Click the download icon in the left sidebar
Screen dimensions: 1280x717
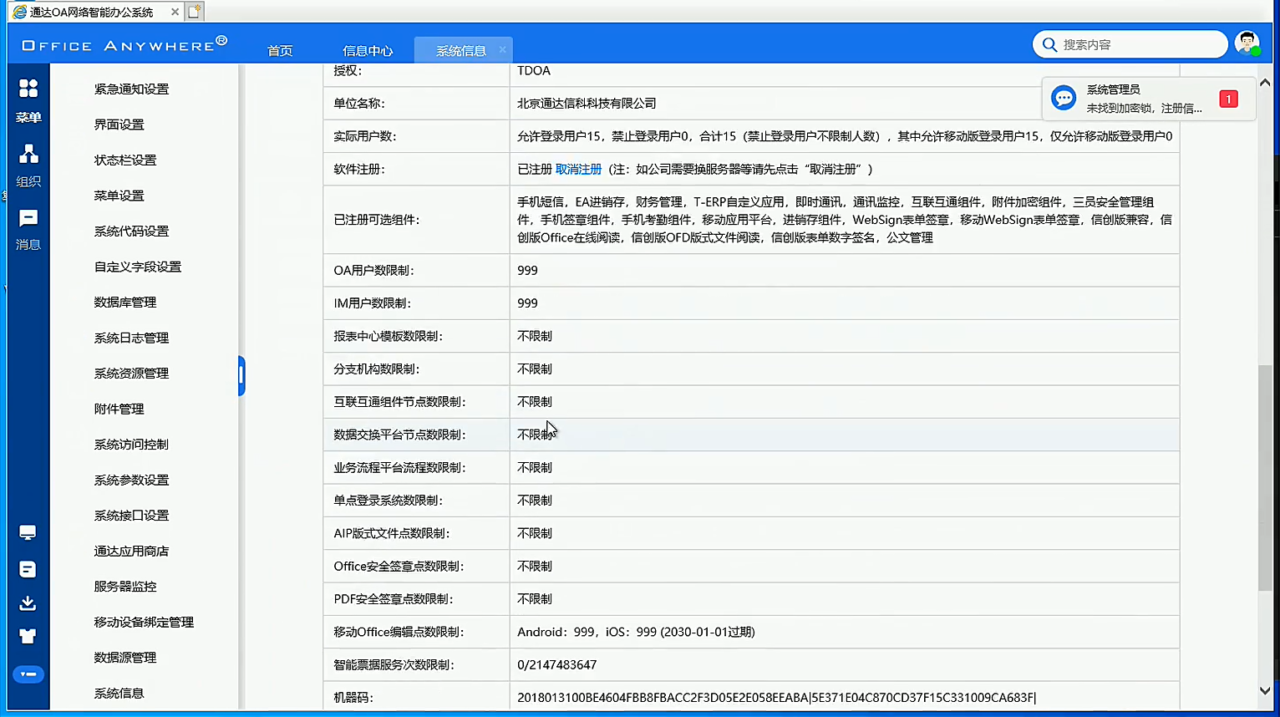28,603
